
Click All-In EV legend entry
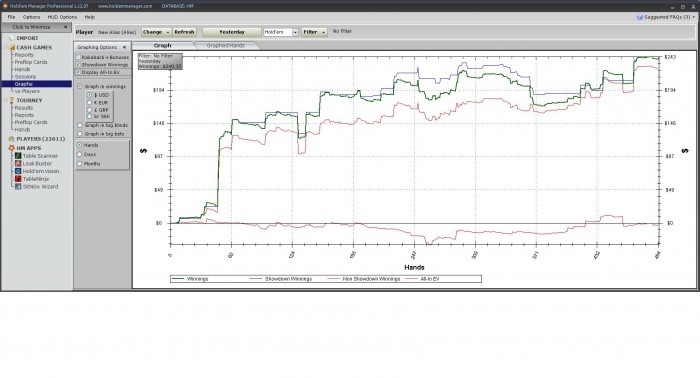click(x=422, y=279)
